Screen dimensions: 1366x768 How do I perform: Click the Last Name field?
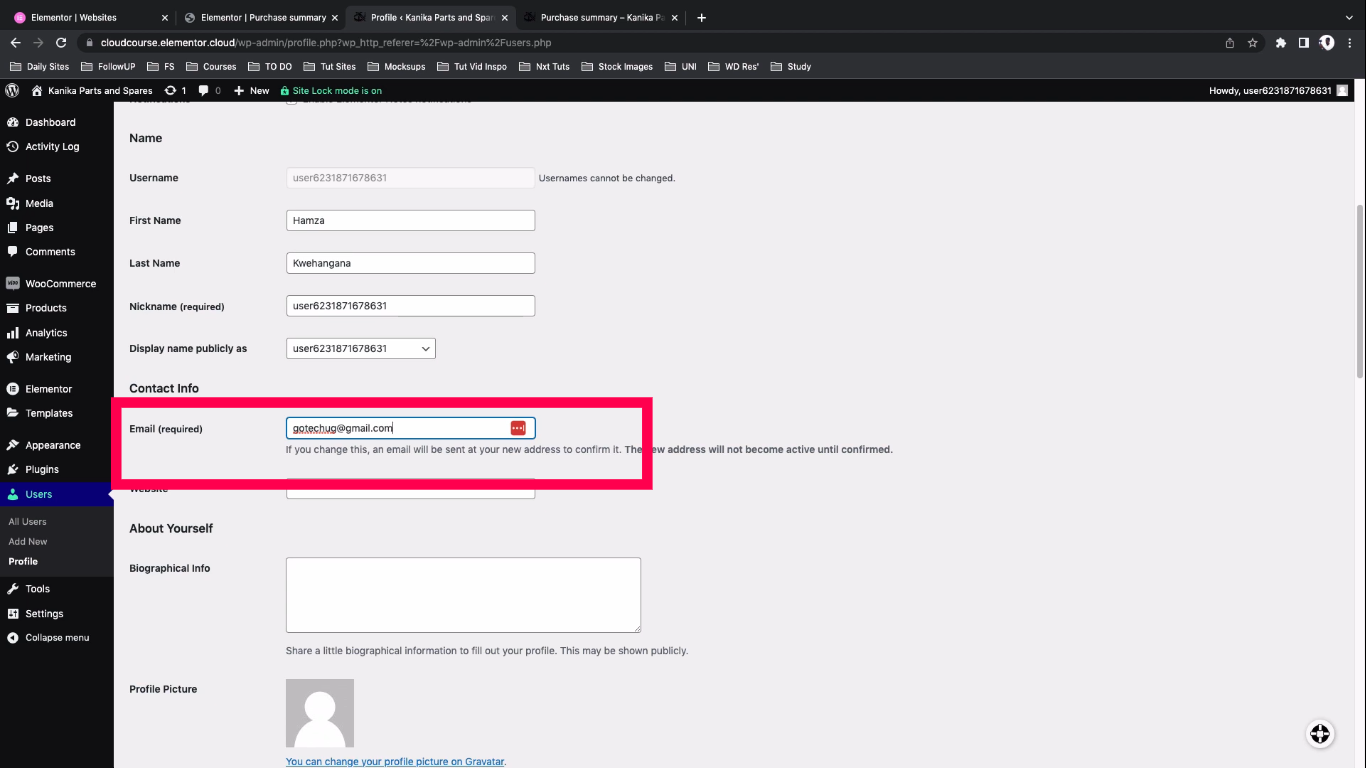[x=410, y=263]
